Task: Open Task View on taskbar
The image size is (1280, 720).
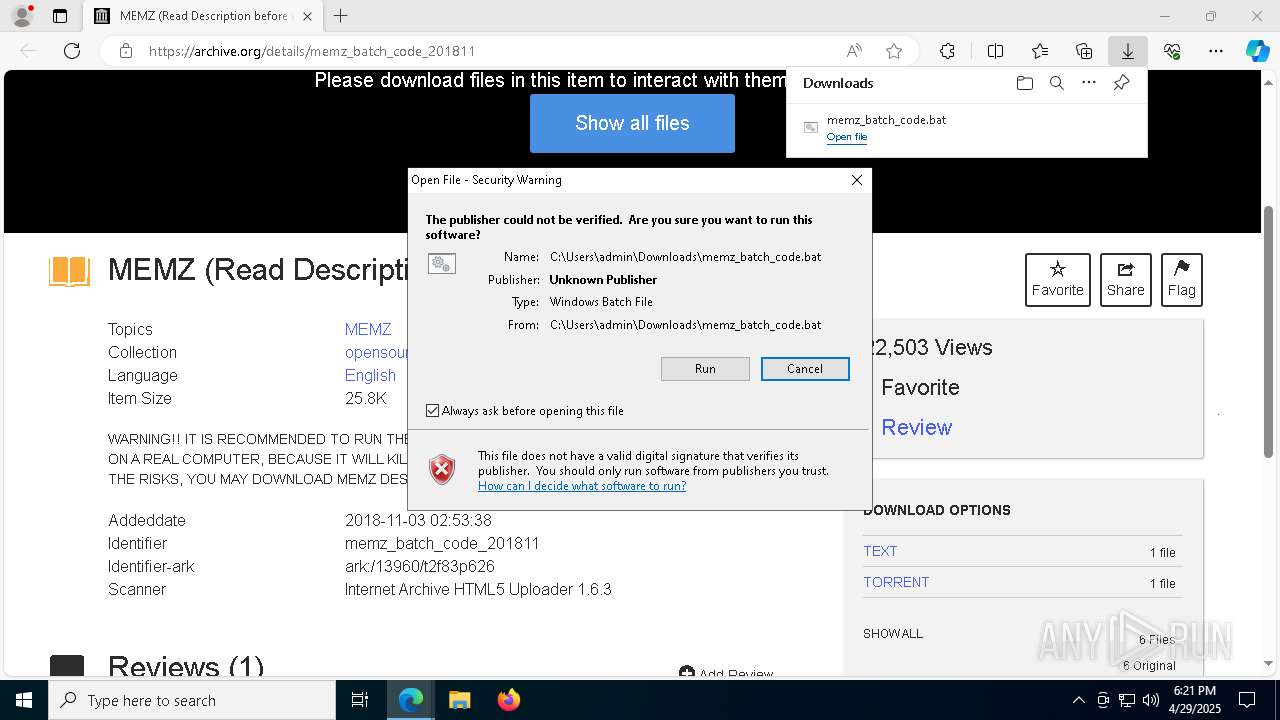Action: pyautogui.click(x=360, y=700)
